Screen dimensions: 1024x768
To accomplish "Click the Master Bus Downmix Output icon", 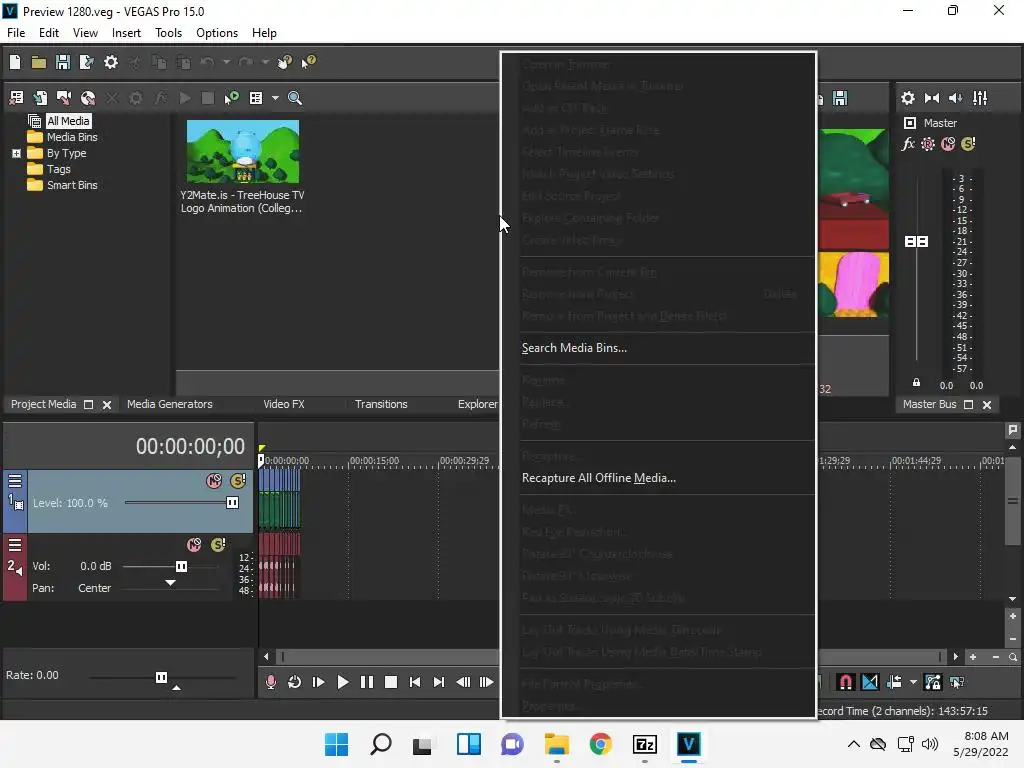I will pyautogui.click(x=932, y=98).
